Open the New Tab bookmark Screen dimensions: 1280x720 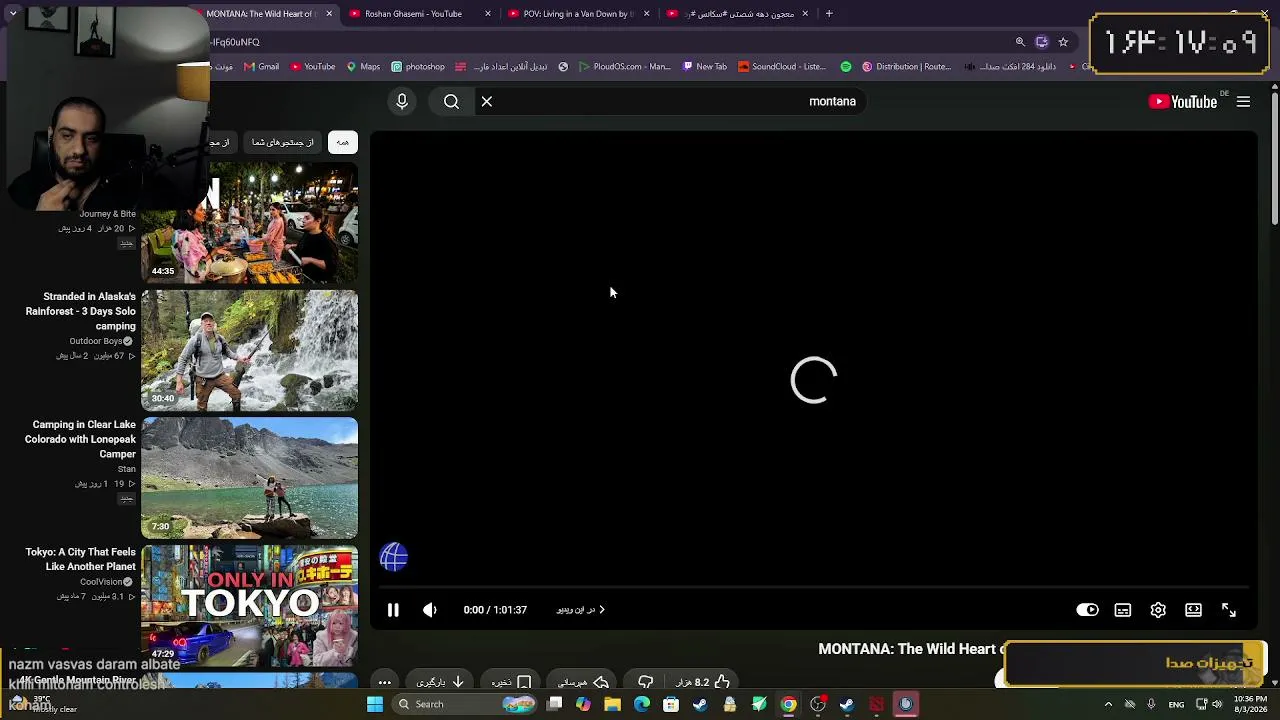705,67
